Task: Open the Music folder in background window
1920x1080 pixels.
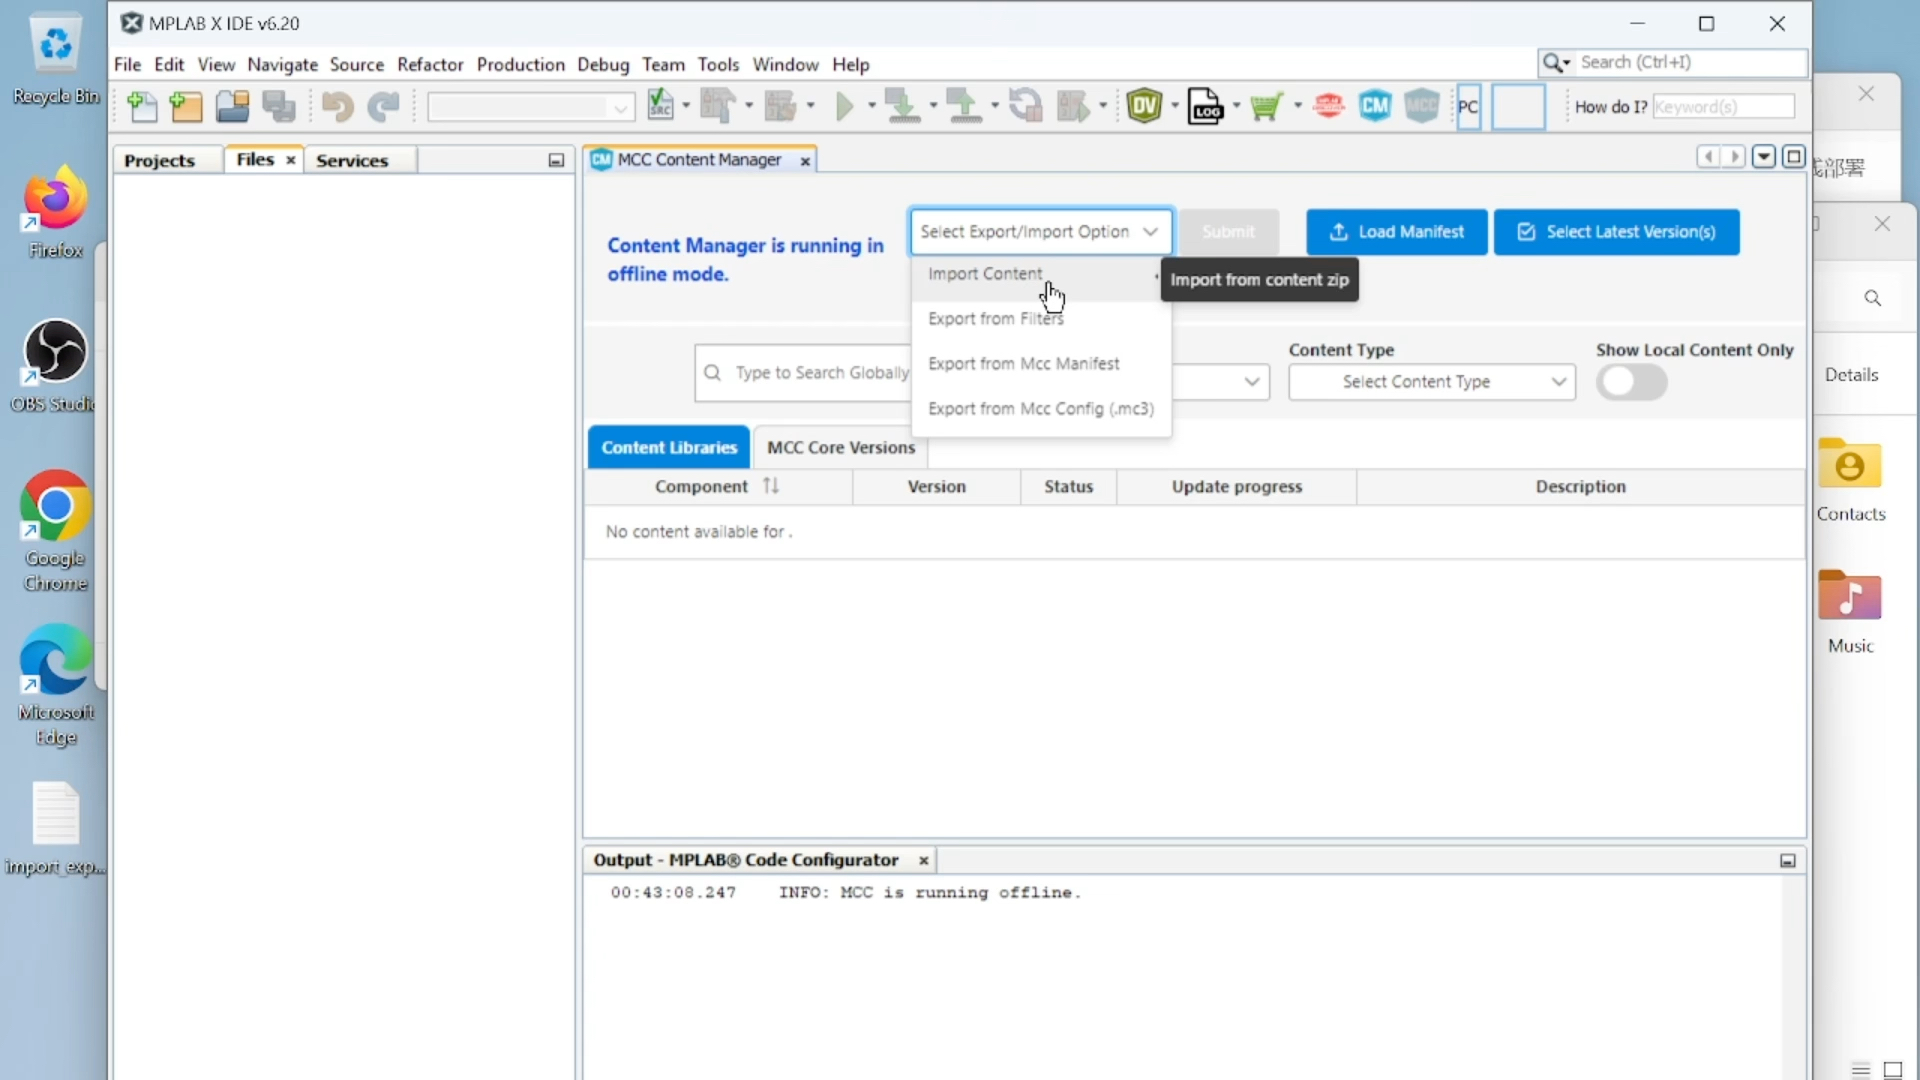Action: pyautogui.click(x=1850, y=612)
